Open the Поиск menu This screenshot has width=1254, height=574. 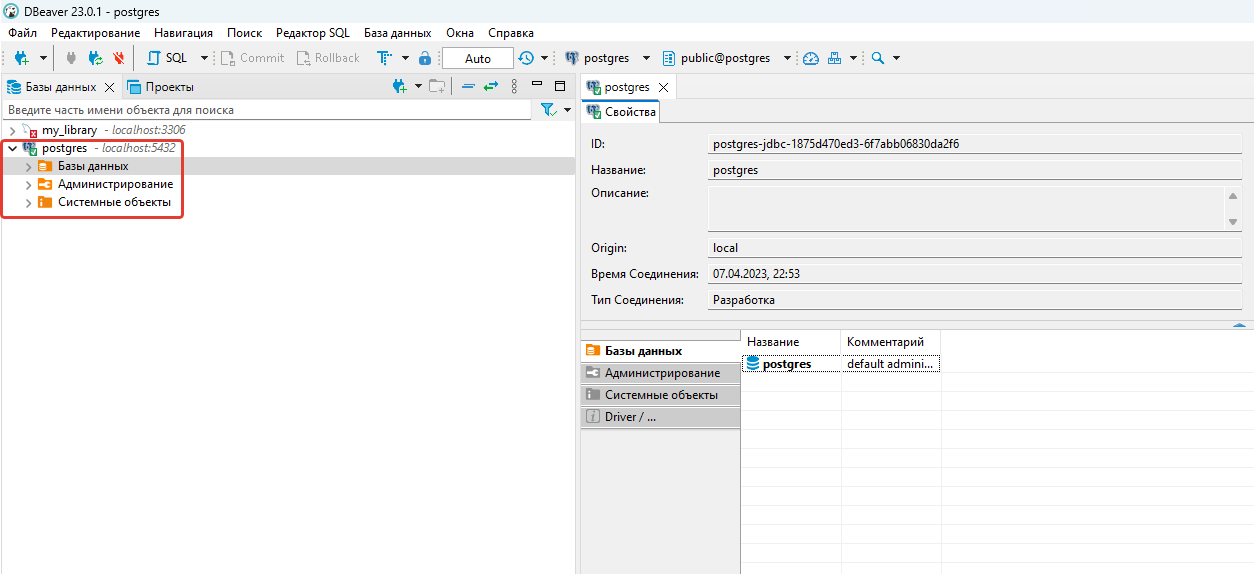click(245, 33)
